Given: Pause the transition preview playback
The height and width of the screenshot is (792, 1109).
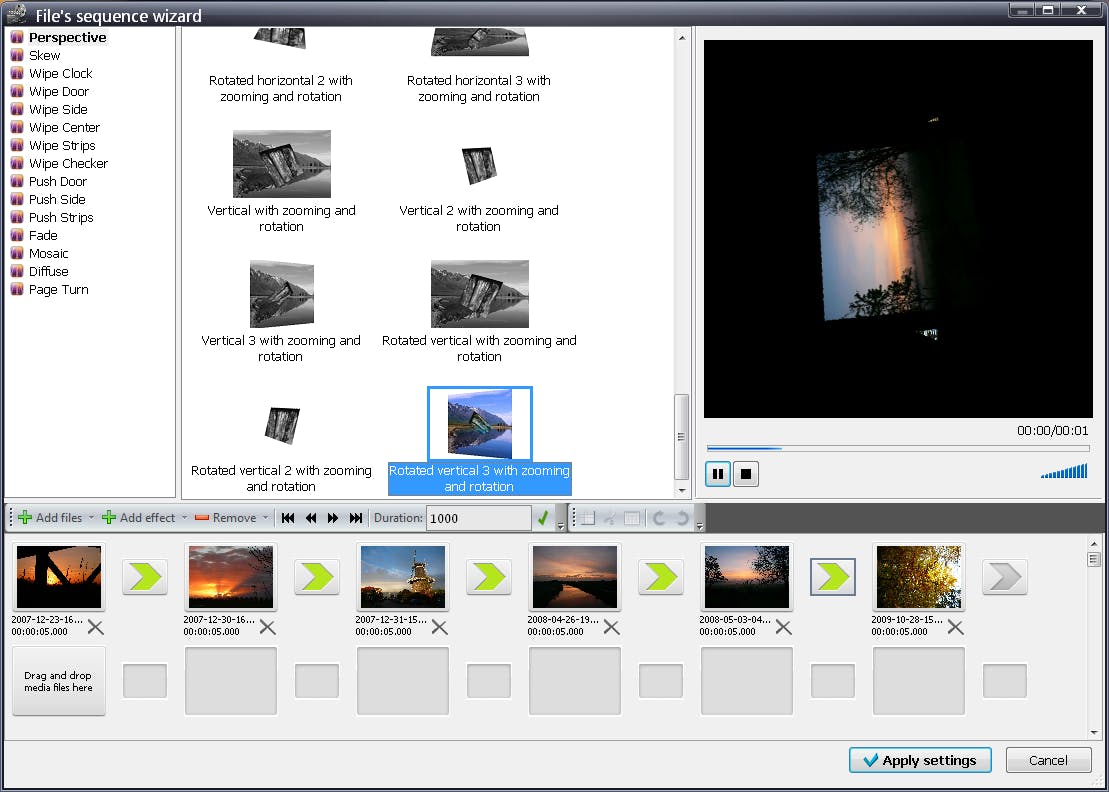Looking at the screenshot, I should coord(717,473).
